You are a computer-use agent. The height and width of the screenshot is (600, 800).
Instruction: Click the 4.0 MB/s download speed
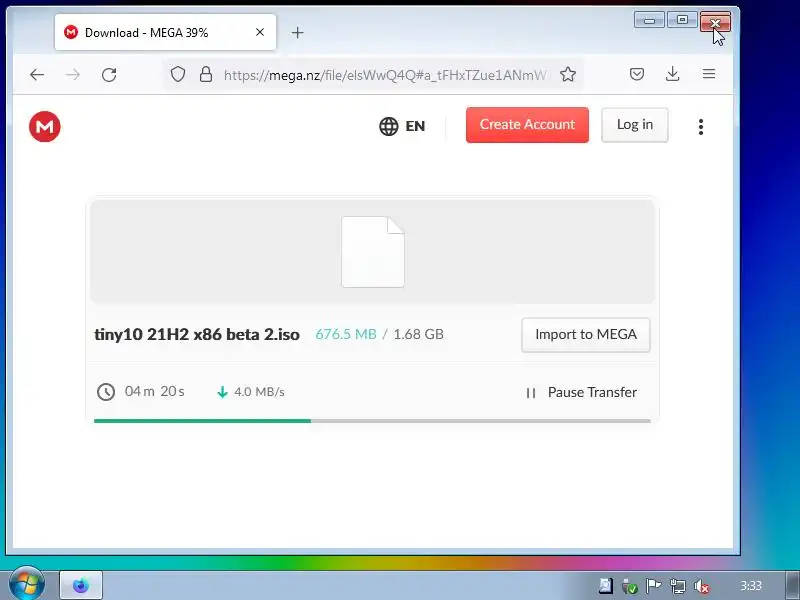(259, 392)
